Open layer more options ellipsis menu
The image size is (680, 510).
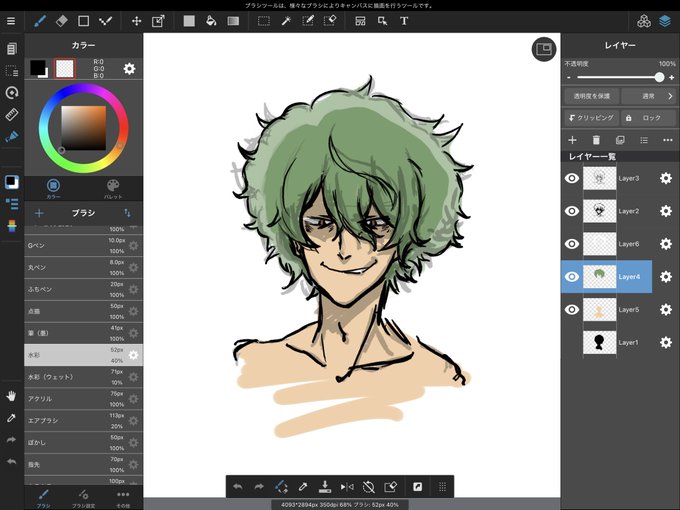tap(668, 140)
